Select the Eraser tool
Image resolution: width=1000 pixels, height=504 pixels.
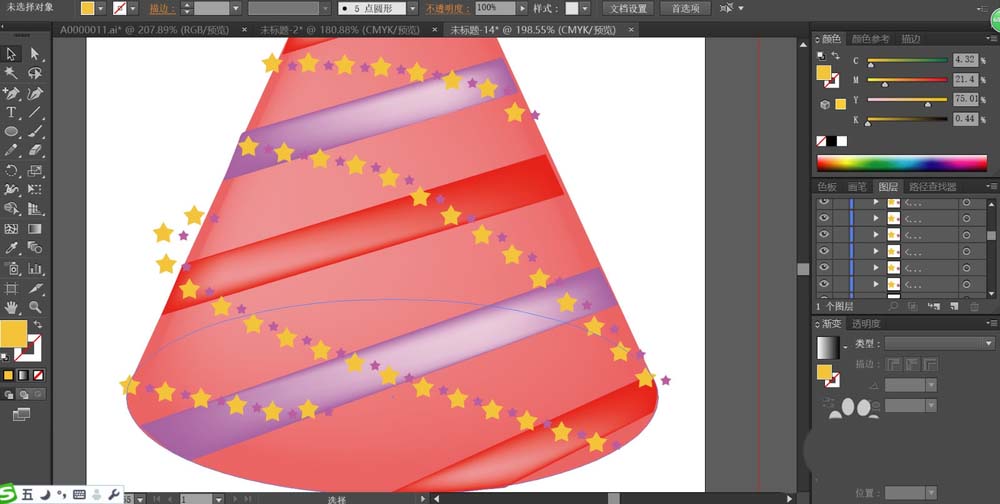pos(34,151)
